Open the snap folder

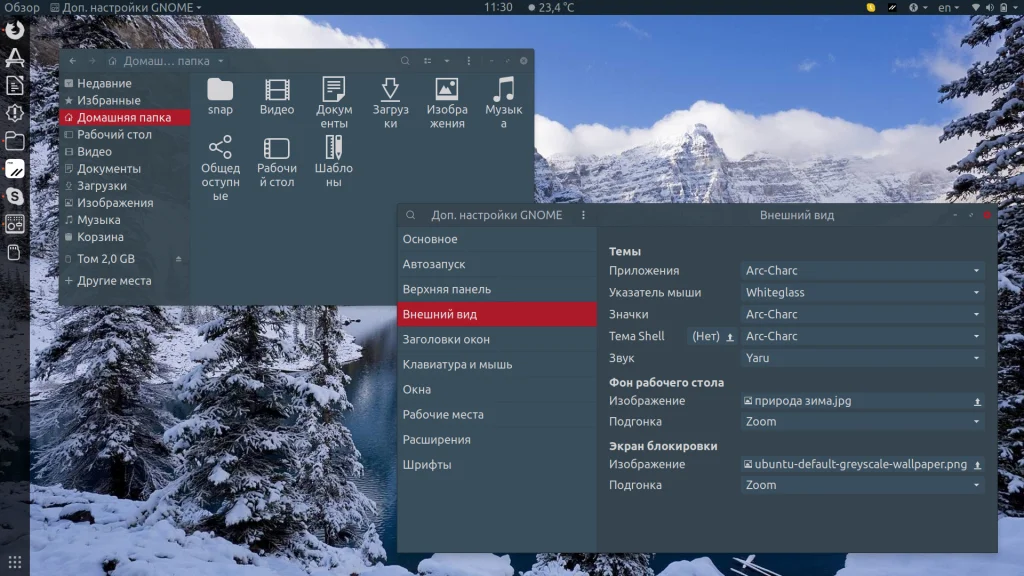(220, 96)
